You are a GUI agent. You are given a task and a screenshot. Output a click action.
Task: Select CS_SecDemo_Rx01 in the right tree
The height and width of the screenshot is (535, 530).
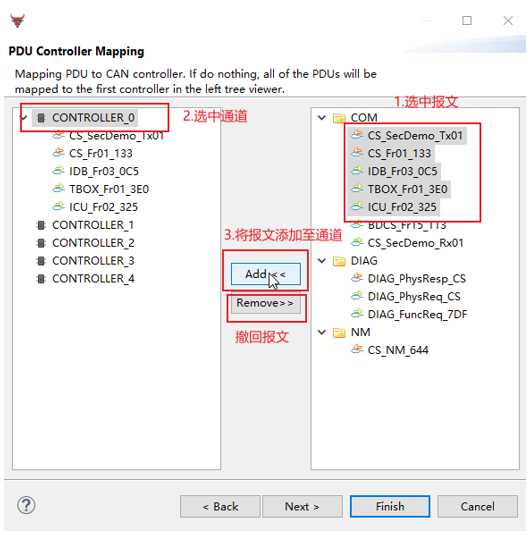[x=415, y=243]
